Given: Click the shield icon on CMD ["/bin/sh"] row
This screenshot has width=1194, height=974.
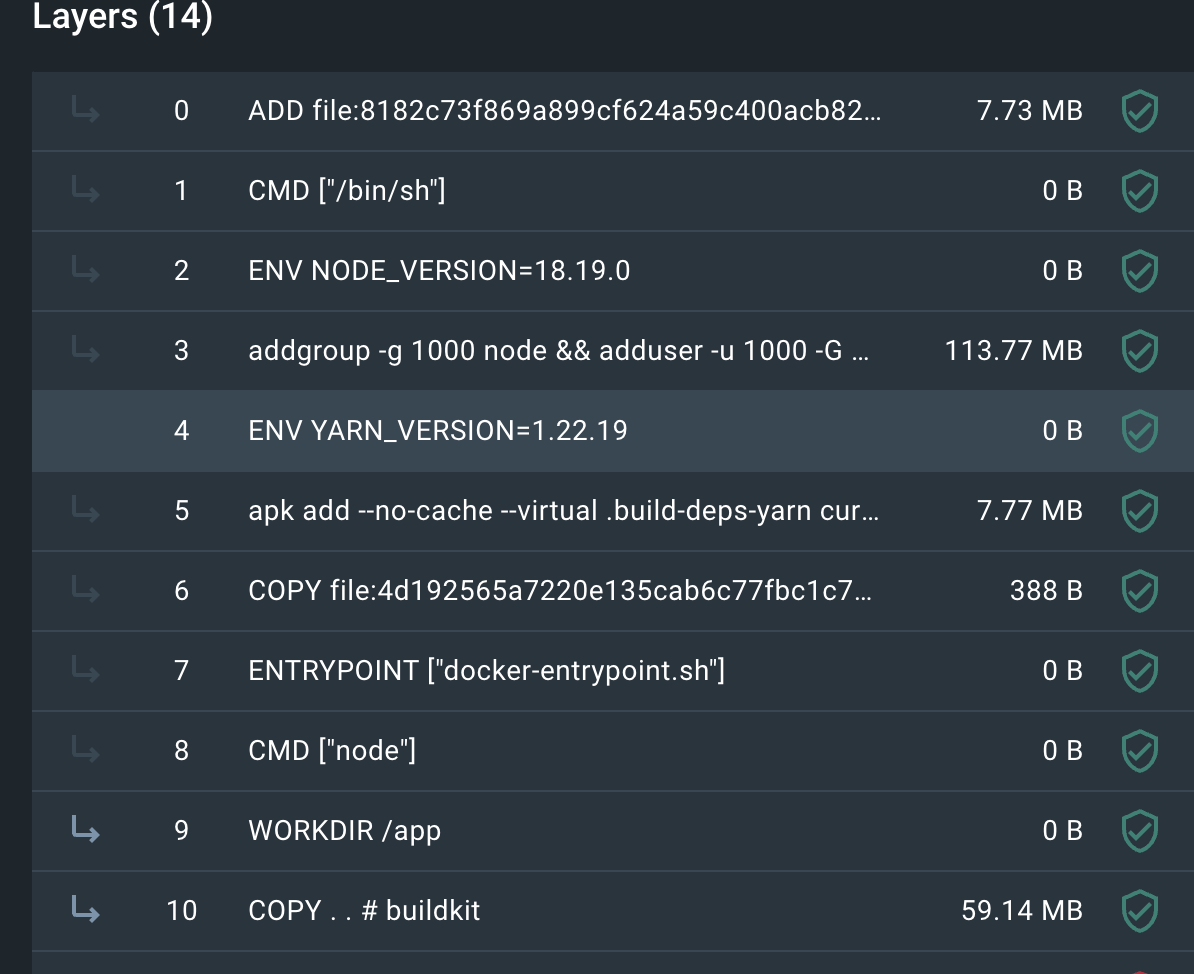Looking at the screenshot, I should (1140, 191).
